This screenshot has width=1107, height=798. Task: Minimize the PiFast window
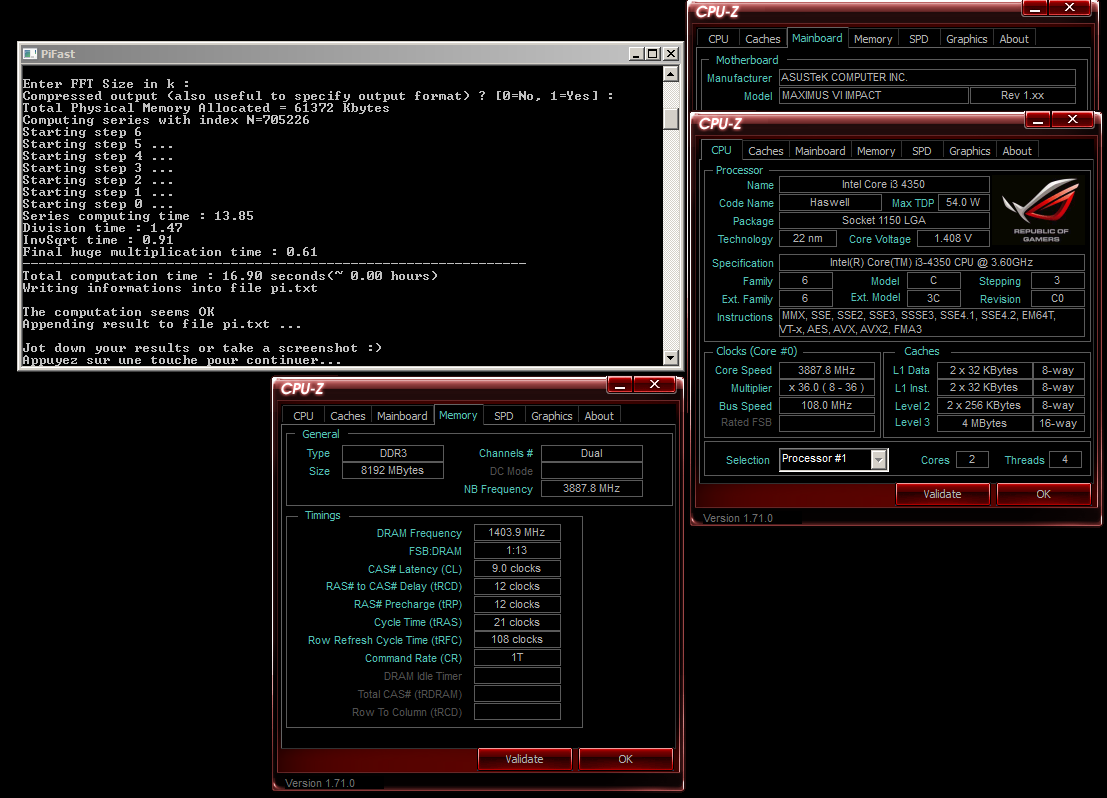coord(635,54)
